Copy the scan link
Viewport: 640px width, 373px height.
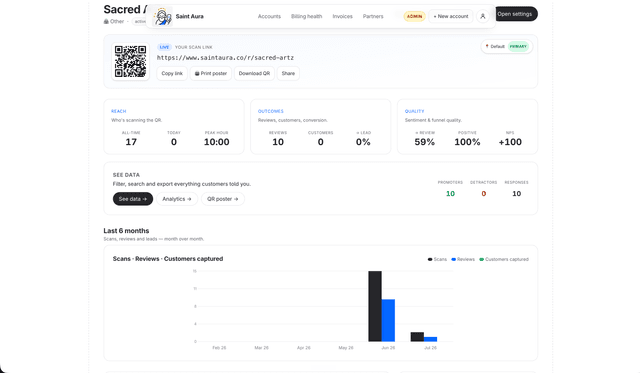[x=172, y=73]
